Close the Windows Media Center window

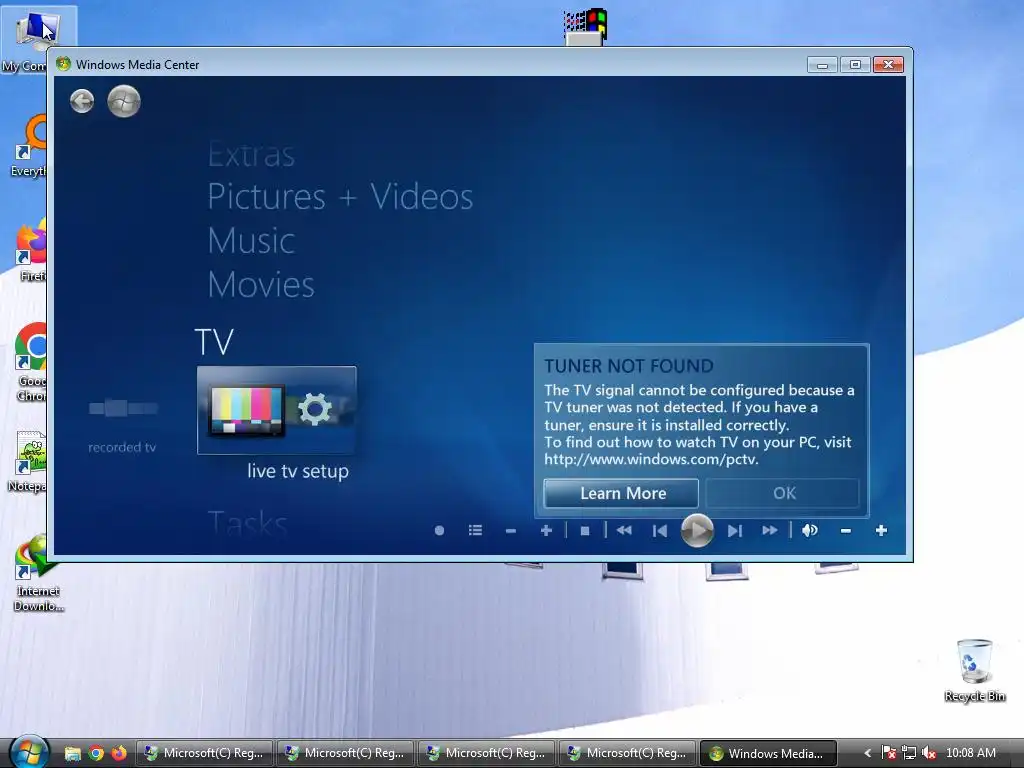pyautogui.click(x=888, y=65)
